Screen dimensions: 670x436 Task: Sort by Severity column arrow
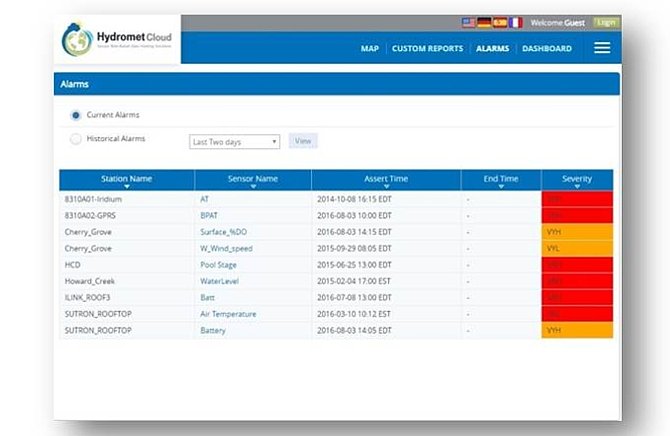pyautogui.click(x=577, y=187)
